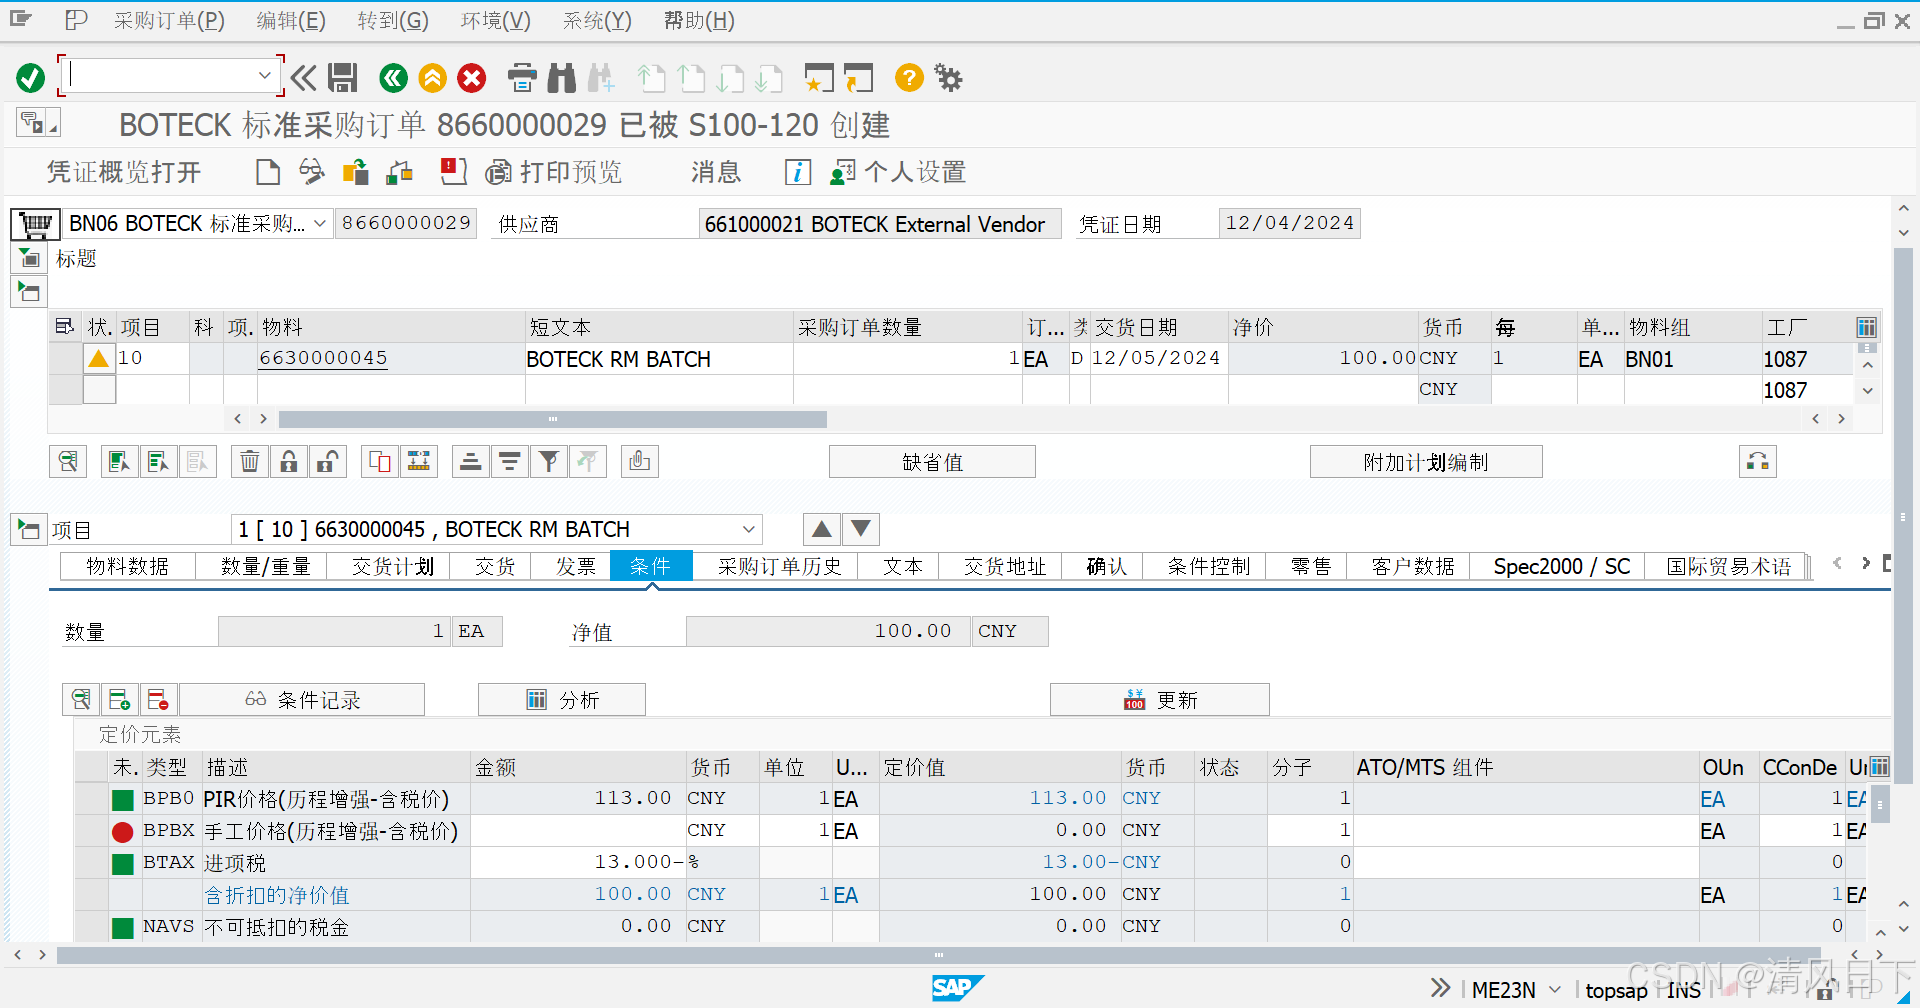Expand the status bar double-chevron
Screen dimensions: 1920x1008
click(x=1440, y=988)
